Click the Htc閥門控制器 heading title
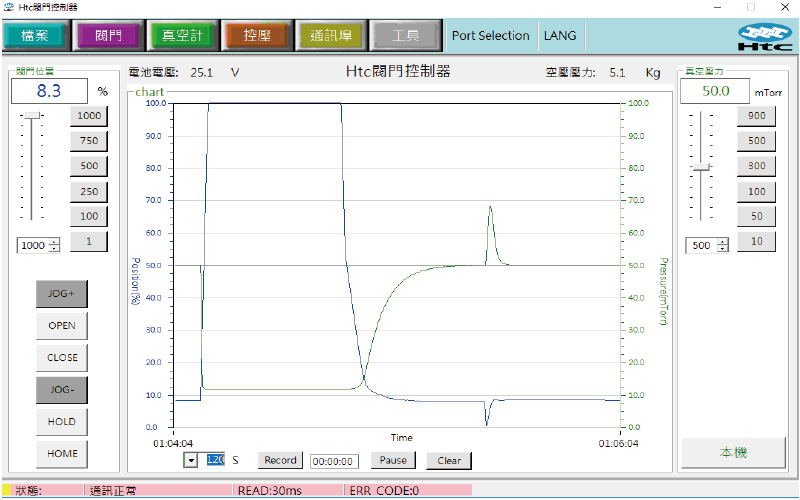The image size is (800, 500). (398, 71)
